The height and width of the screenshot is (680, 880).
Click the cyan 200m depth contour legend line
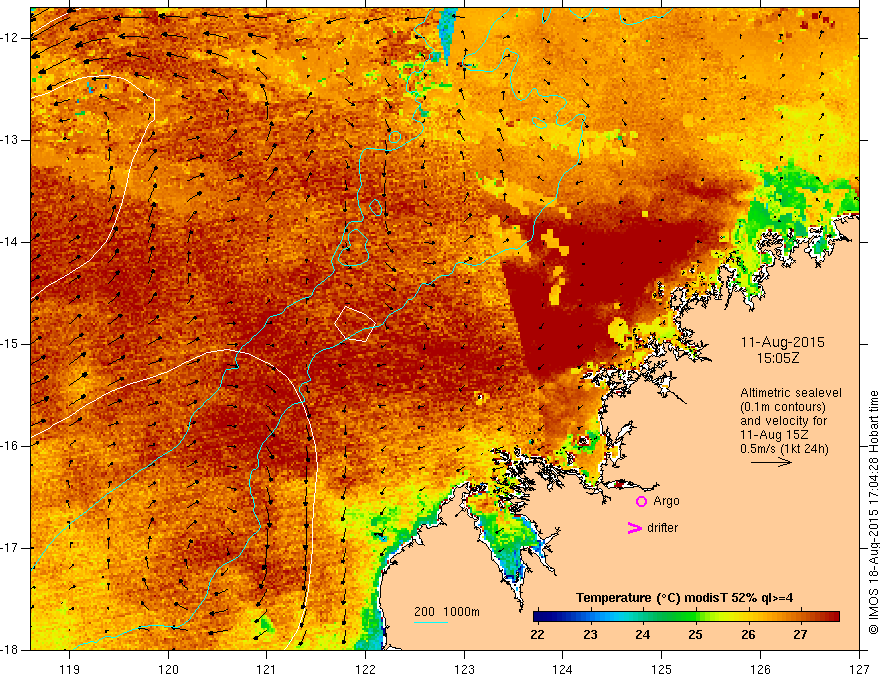point(431,622)
